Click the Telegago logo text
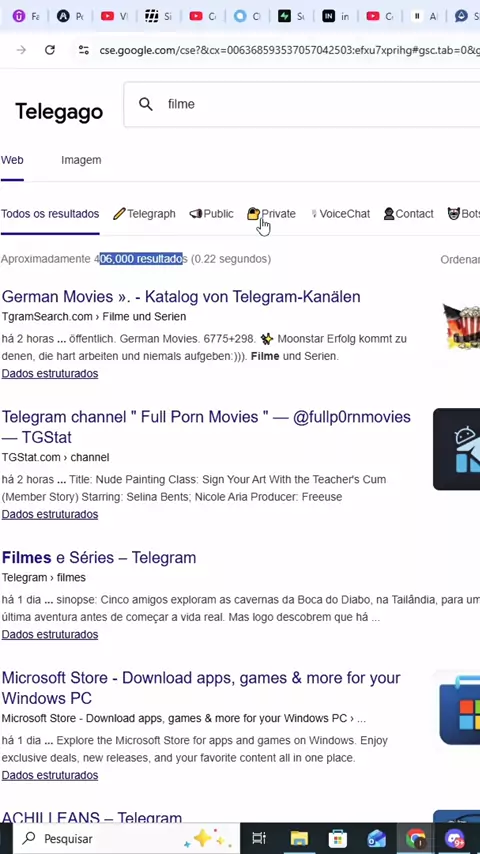Image resolution: width=480 pixels, height=854 pixels. click(x=59, y=112)
